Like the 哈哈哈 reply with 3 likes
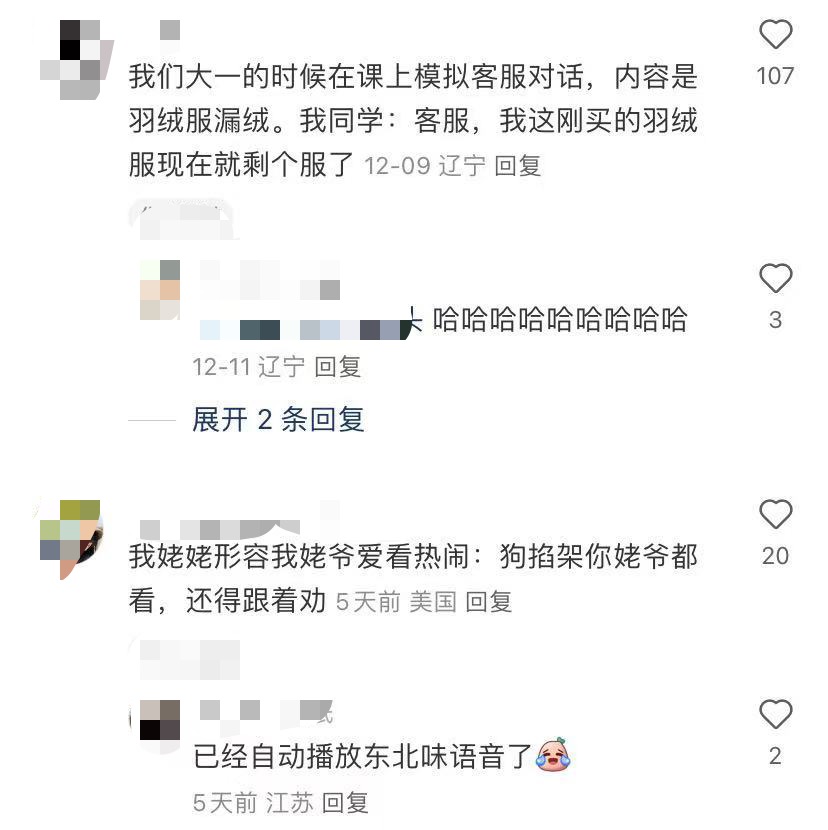The height and width of the screenshot is (830, 828). click(x=776, y=278)
